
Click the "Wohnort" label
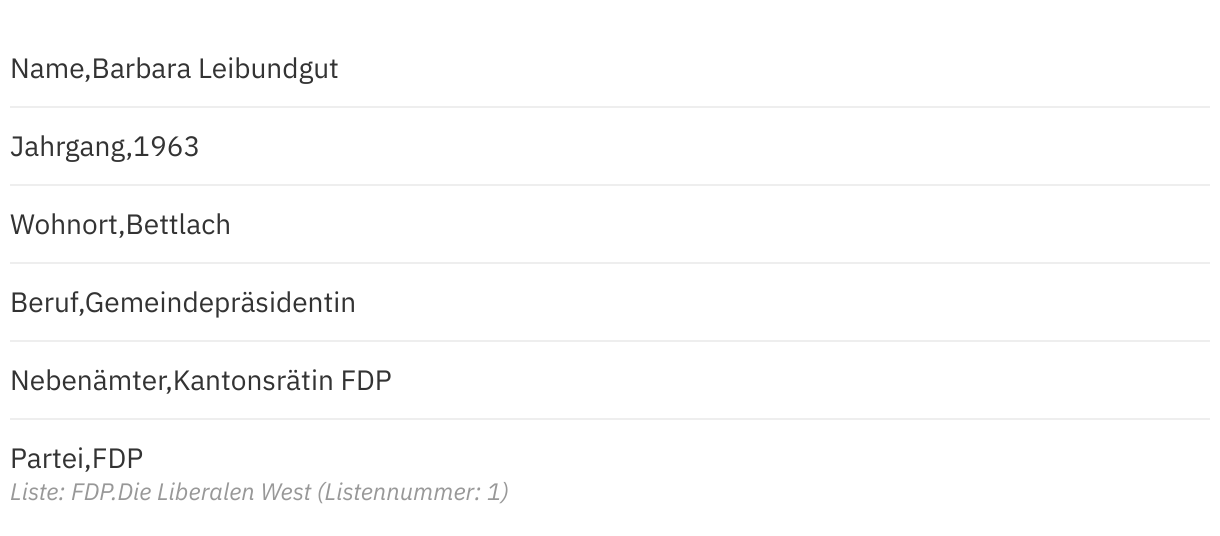click(64, 225)
